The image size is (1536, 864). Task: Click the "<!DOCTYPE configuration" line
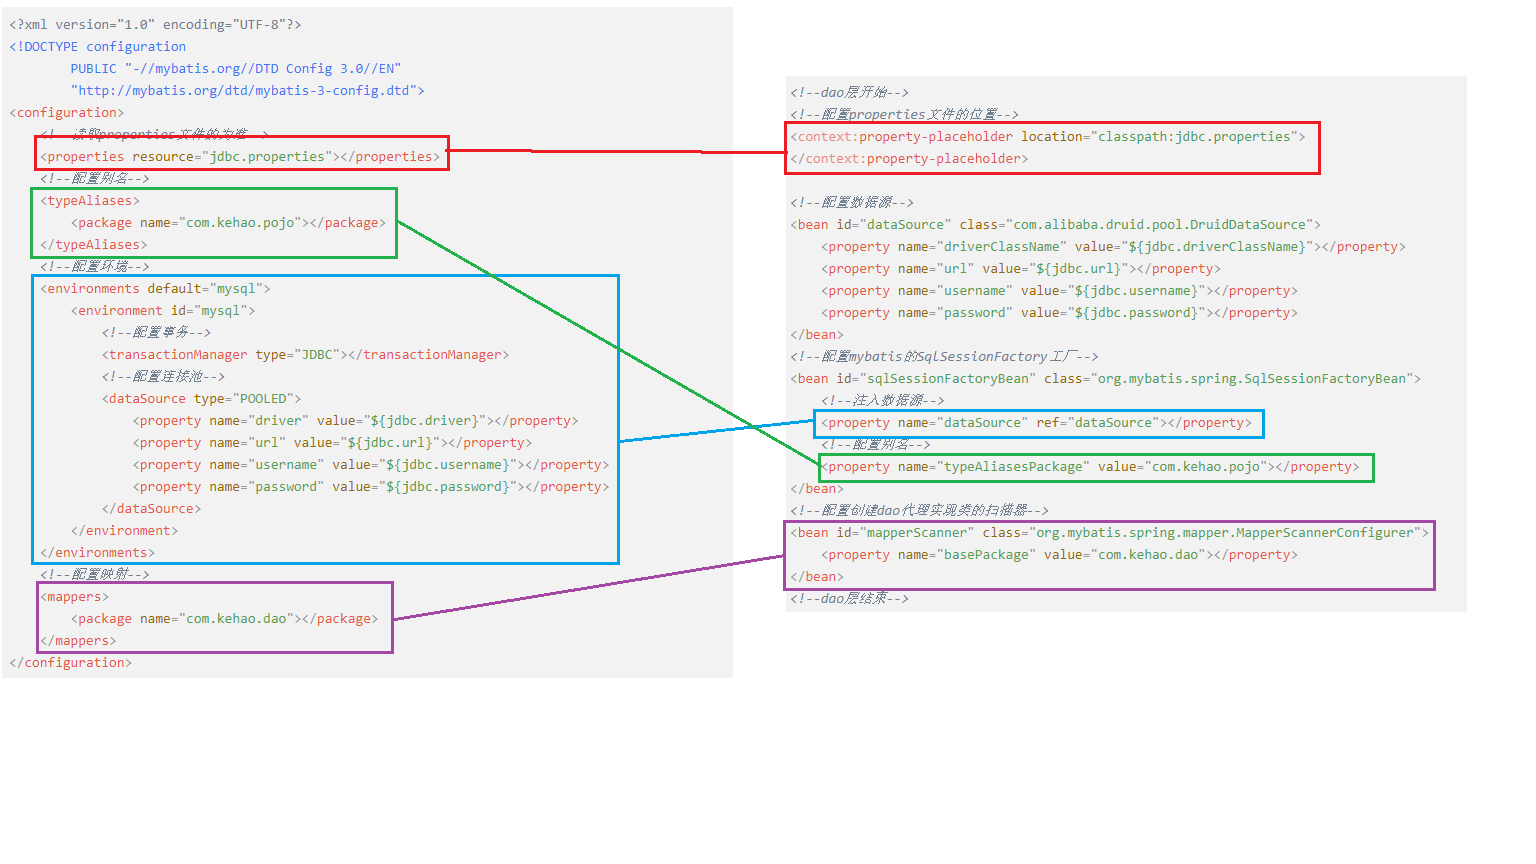click(x=97, y=46)
